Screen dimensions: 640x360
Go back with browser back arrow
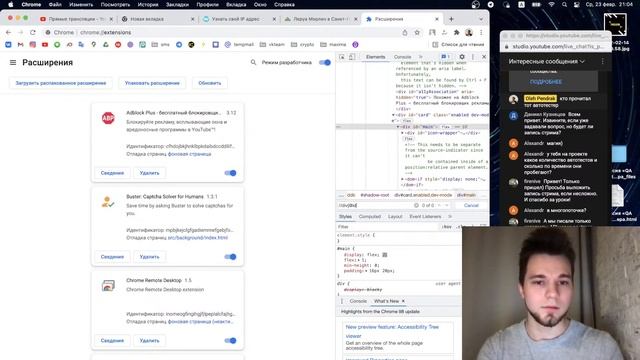(x=9, y=32)
